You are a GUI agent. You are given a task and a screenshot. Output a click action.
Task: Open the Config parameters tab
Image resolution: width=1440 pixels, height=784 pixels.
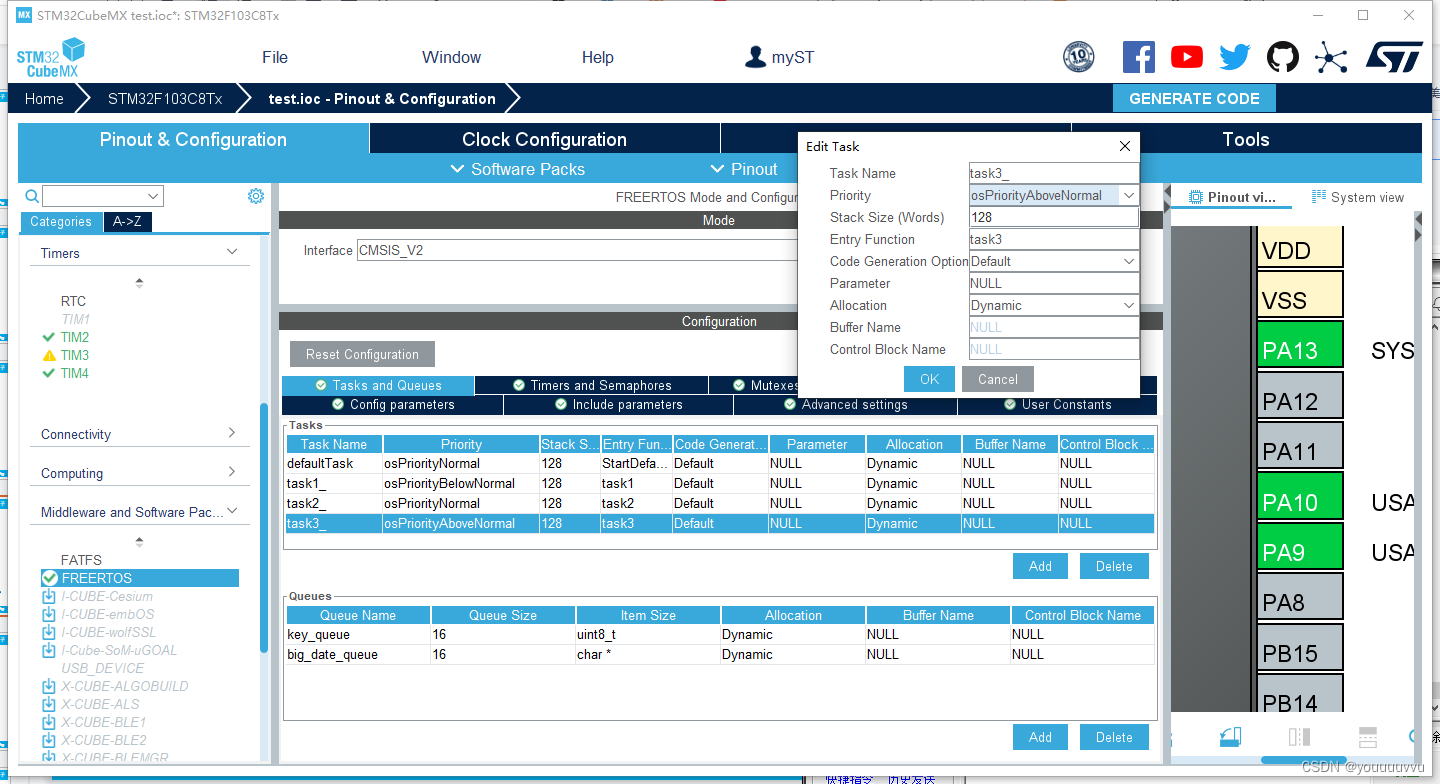(392, 405)
